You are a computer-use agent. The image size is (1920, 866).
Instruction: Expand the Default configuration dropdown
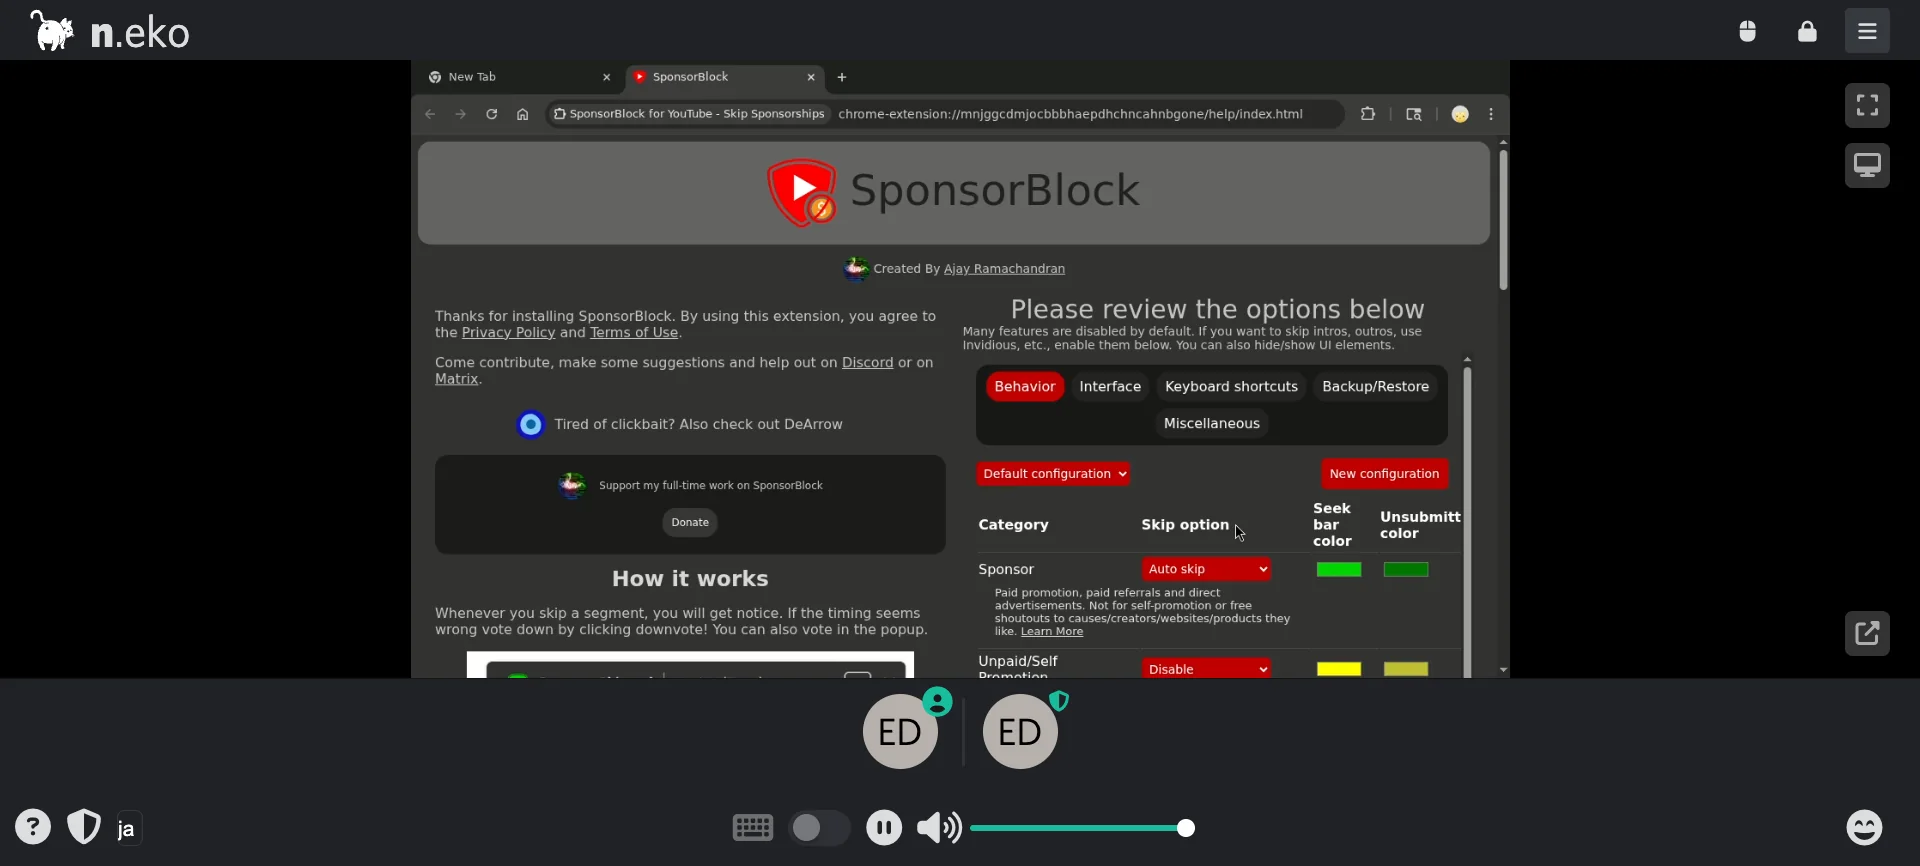(1053, 474)
